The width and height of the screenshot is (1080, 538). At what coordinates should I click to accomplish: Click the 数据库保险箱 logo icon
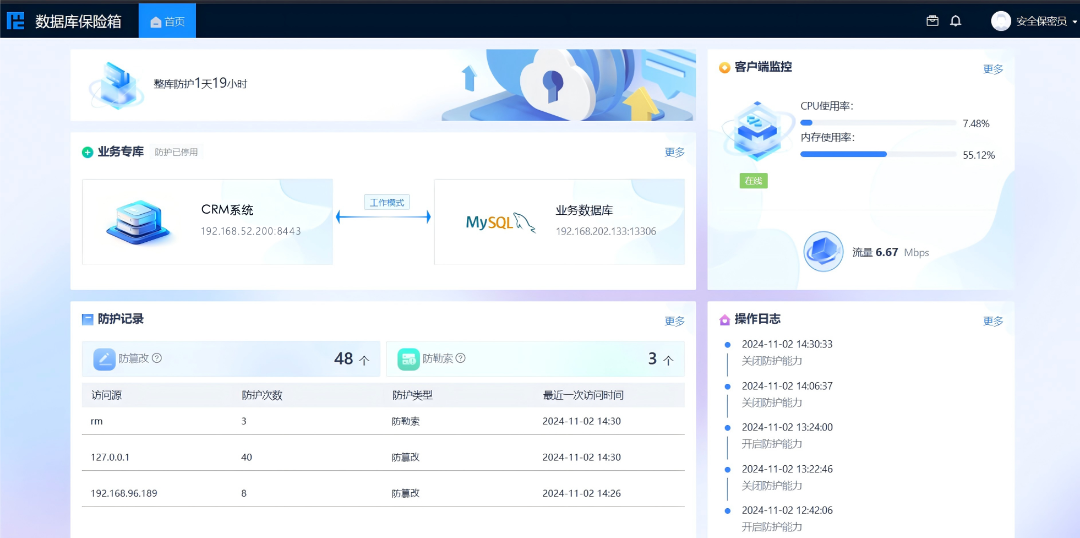[x=15, y=21]
